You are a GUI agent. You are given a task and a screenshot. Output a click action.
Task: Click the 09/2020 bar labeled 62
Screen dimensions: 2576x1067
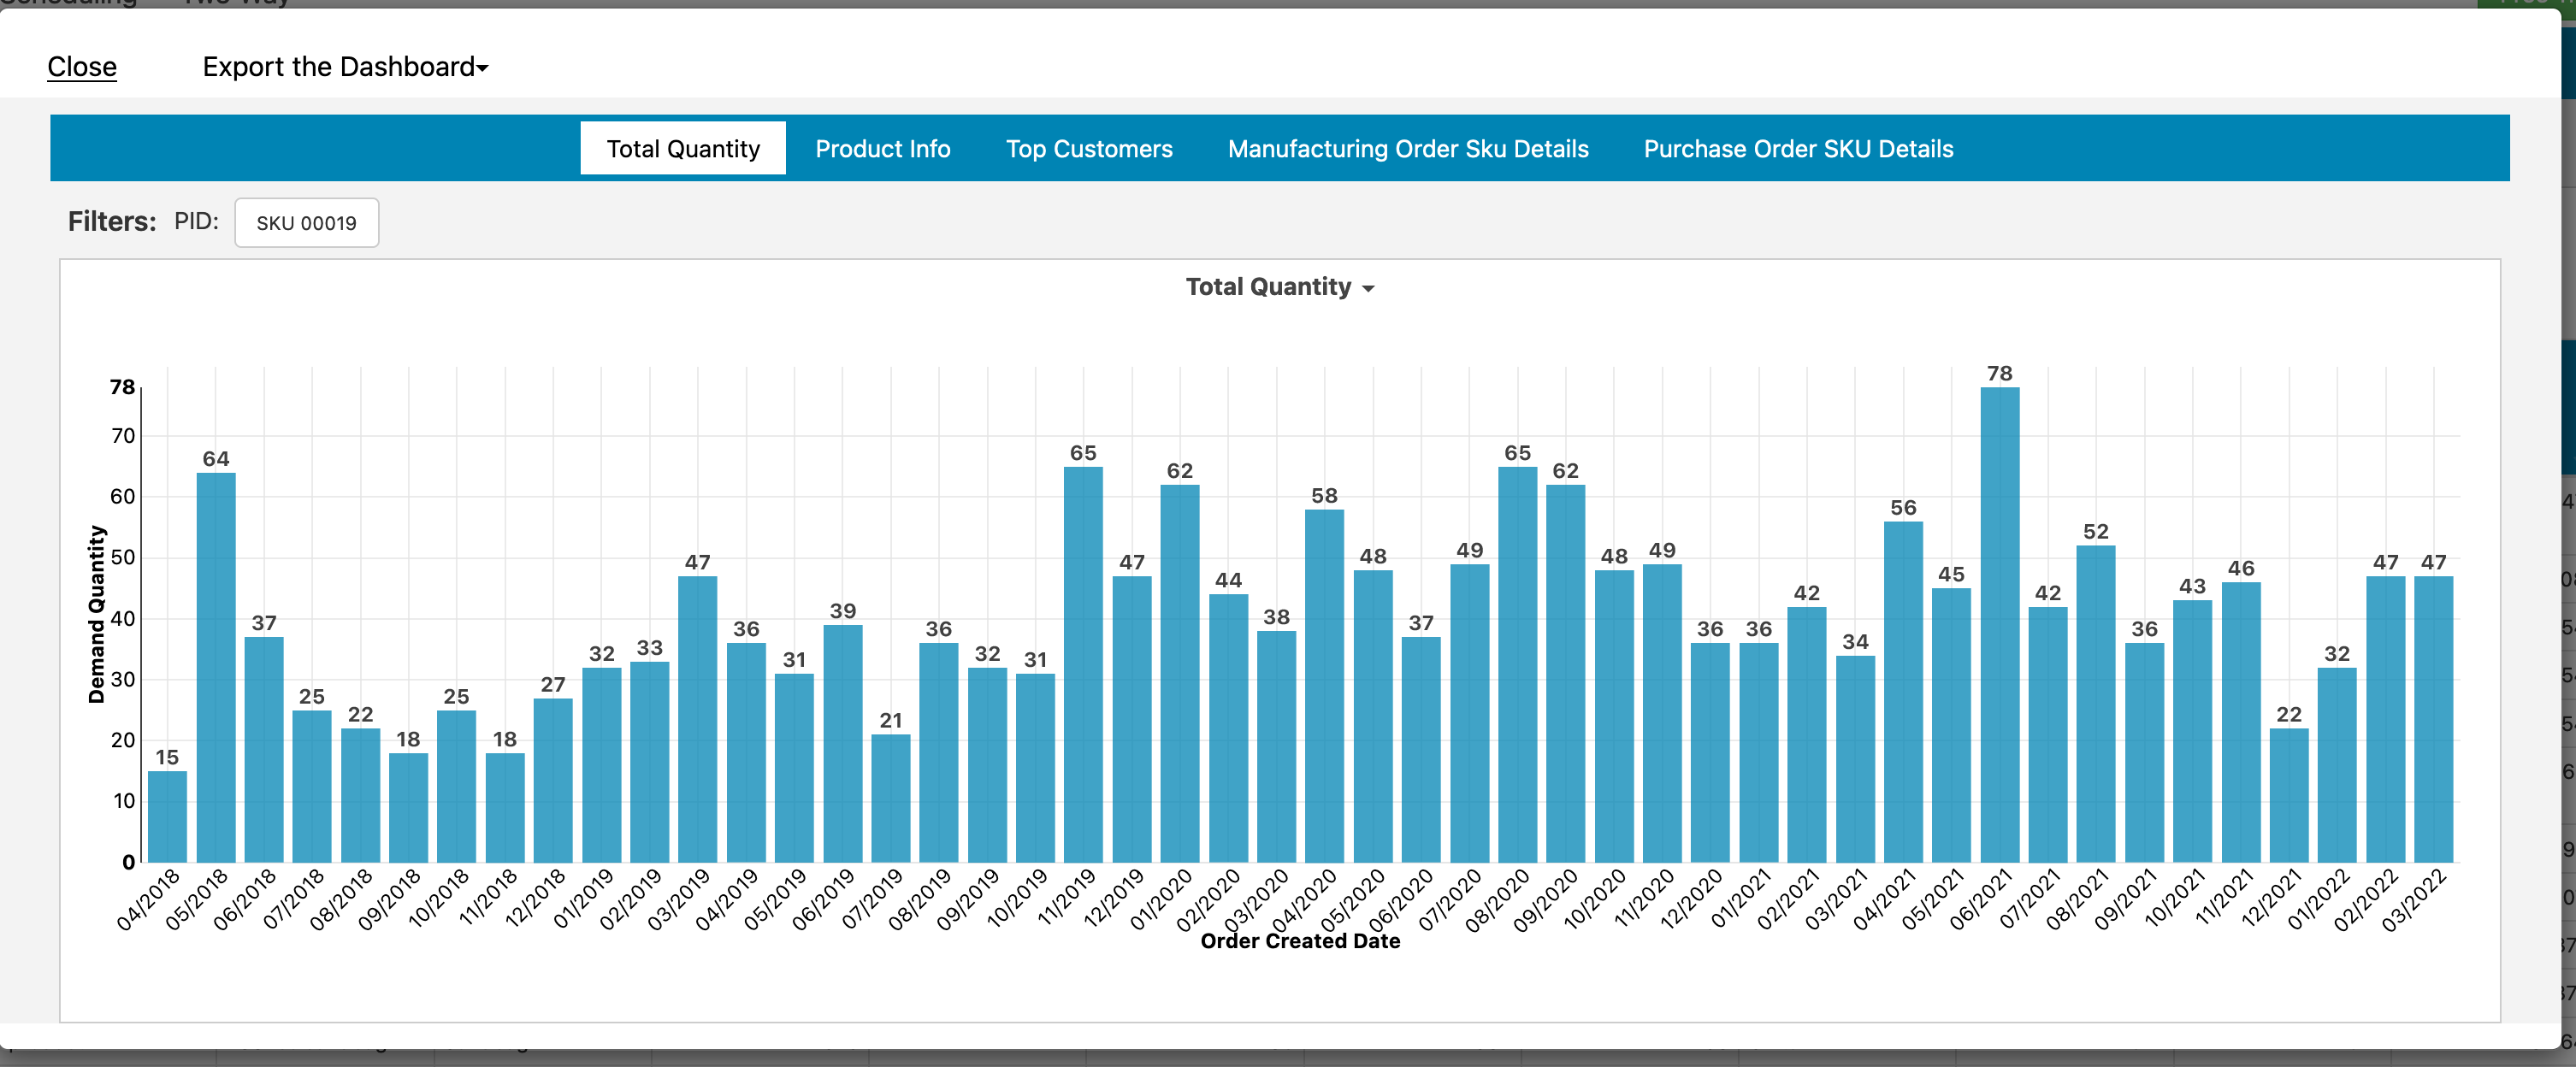pos(1565,673)
